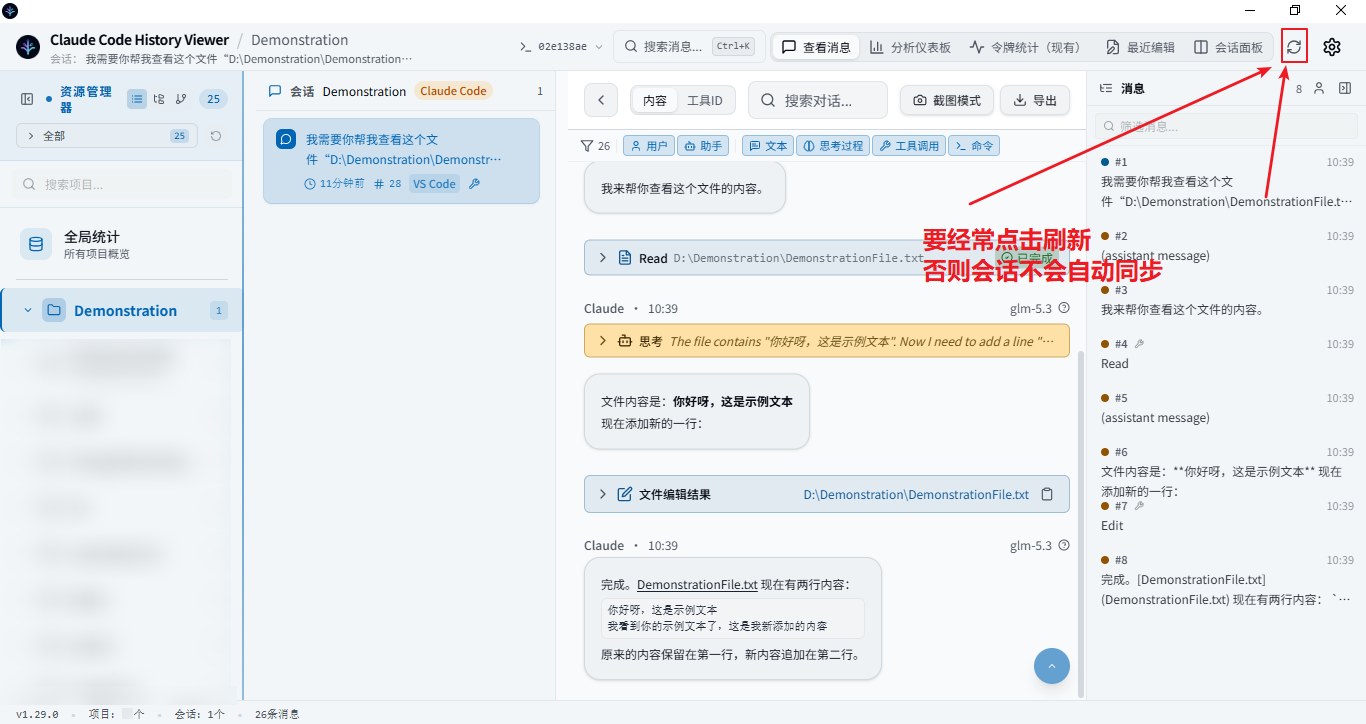
Task: Click the VS Code tag on session card
Action: pos(434,184)
